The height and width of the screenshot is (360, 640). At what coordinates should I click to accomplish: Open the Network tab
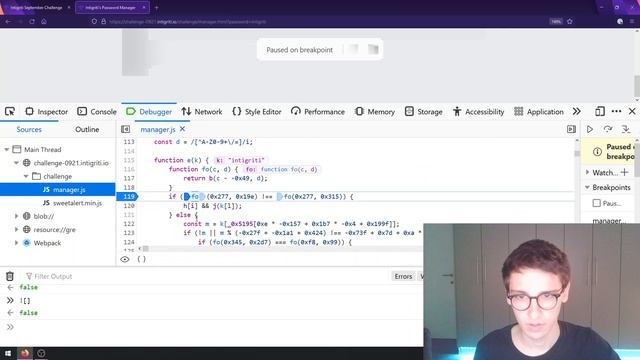202,111
